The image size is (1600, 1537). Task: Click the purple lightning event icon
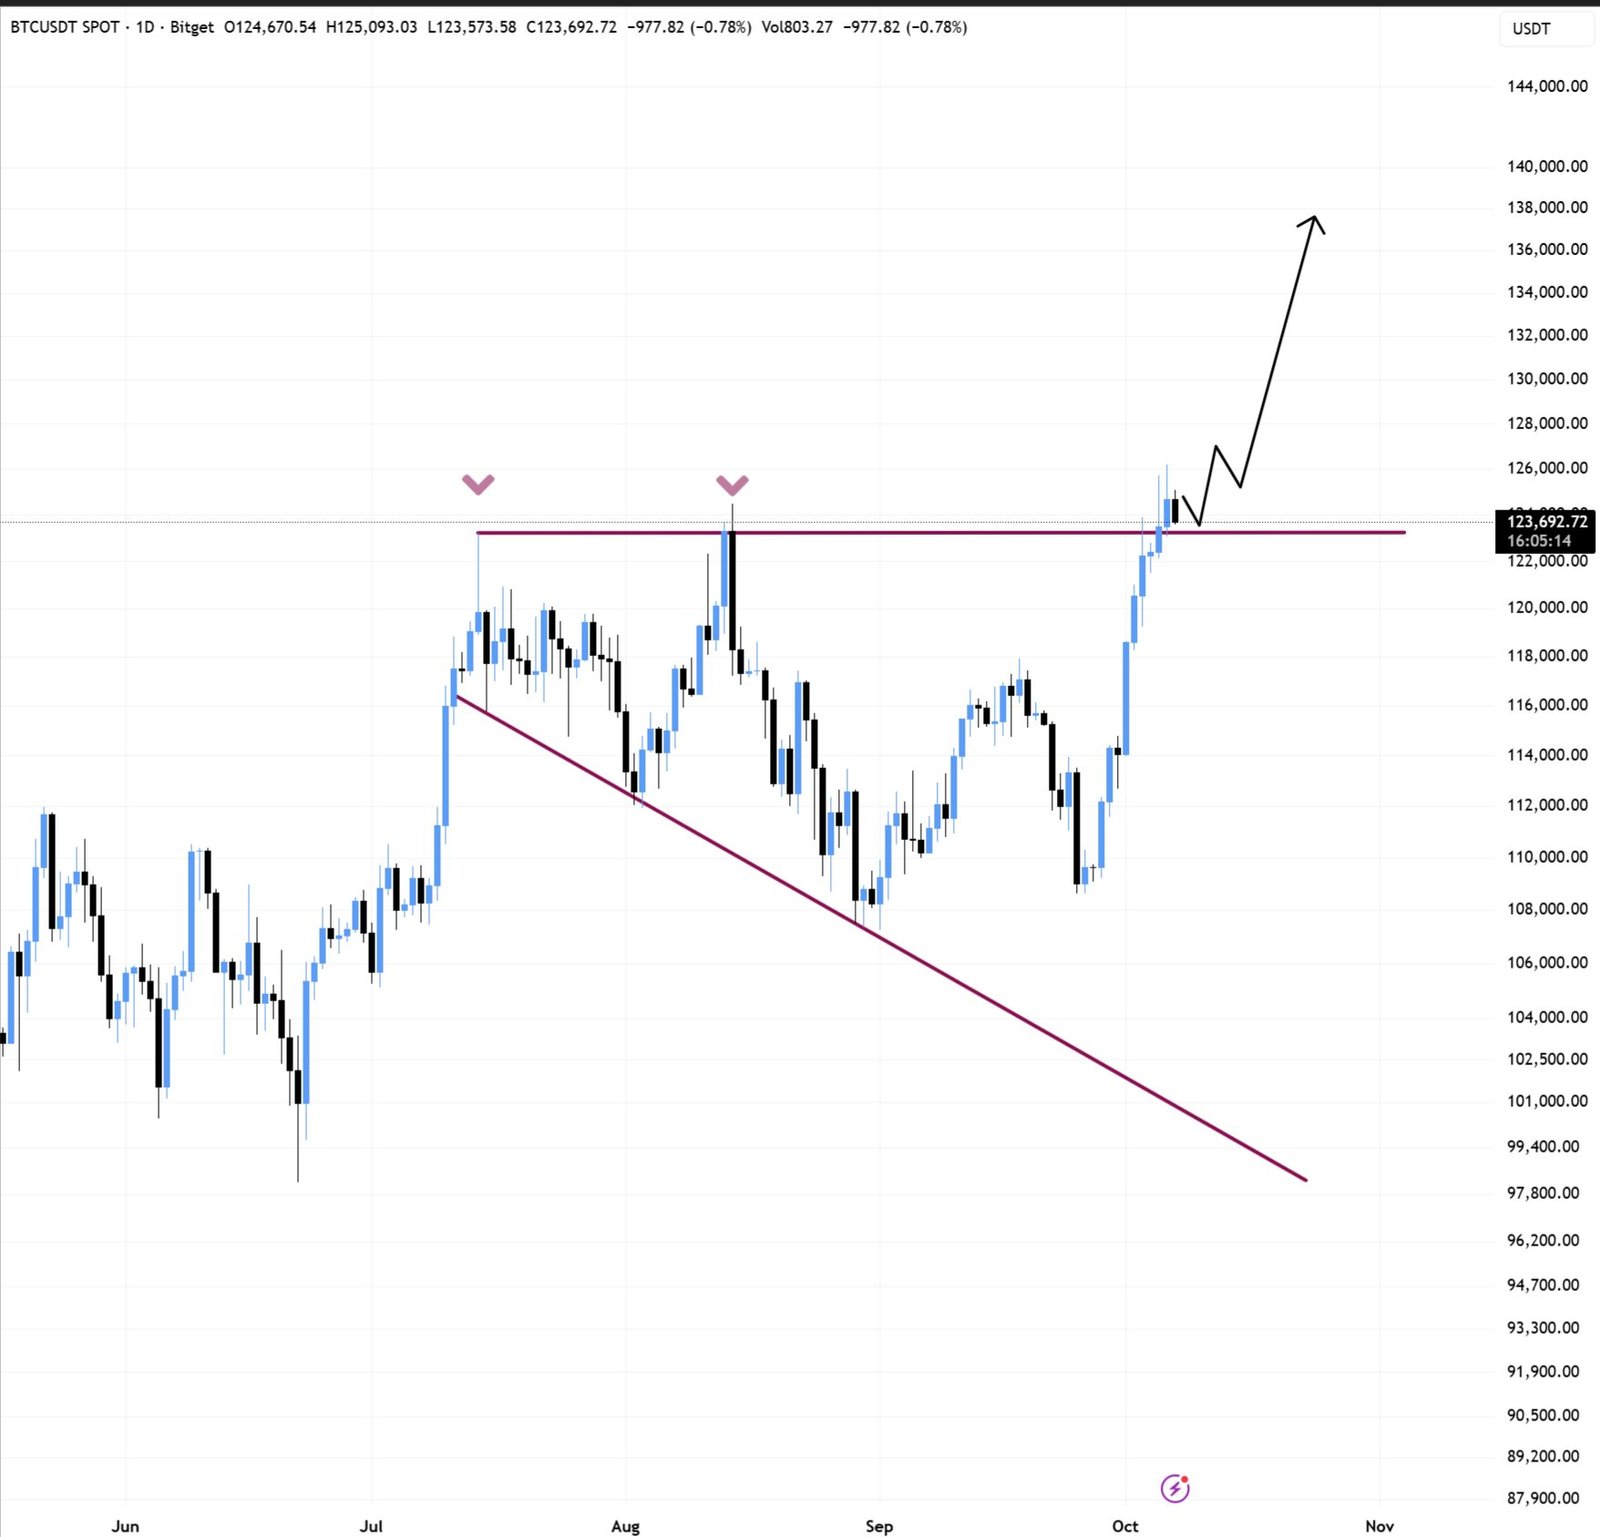pyautogui.click(x=1175, y=1488)
